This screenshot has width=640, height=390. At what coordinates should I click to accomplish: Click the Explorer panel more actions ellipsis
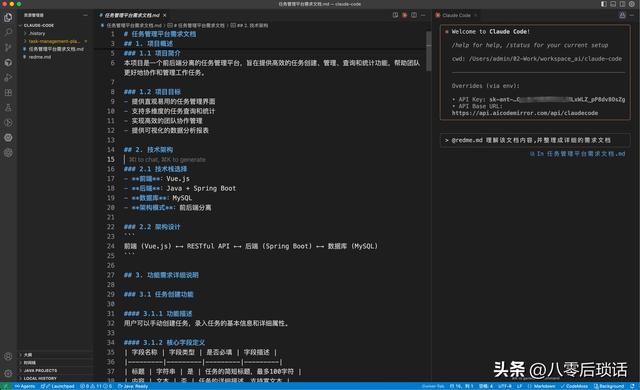click(x=85, y=15)
